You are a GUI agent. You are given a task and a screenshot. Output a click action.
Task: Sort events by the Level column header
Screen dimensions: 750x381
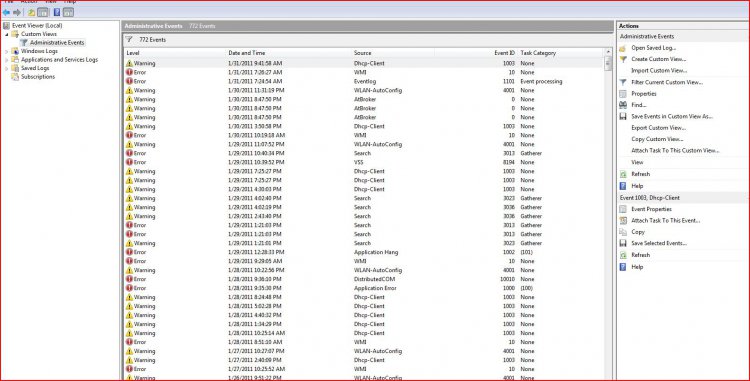175,53
